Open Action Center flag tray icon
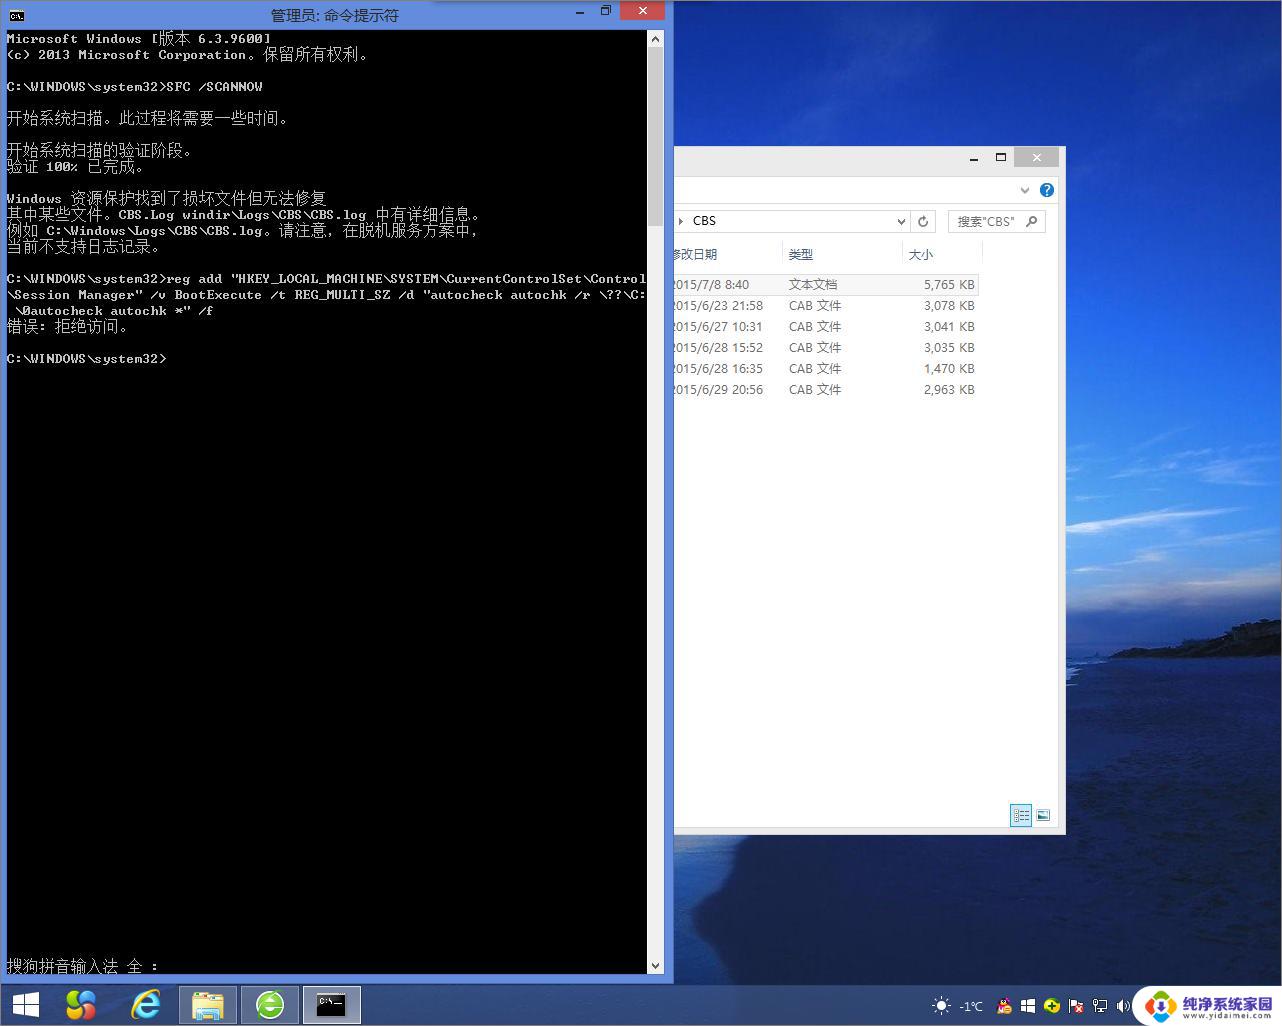The width and height of the screenshot is (1282, 1026). 1076,1006
